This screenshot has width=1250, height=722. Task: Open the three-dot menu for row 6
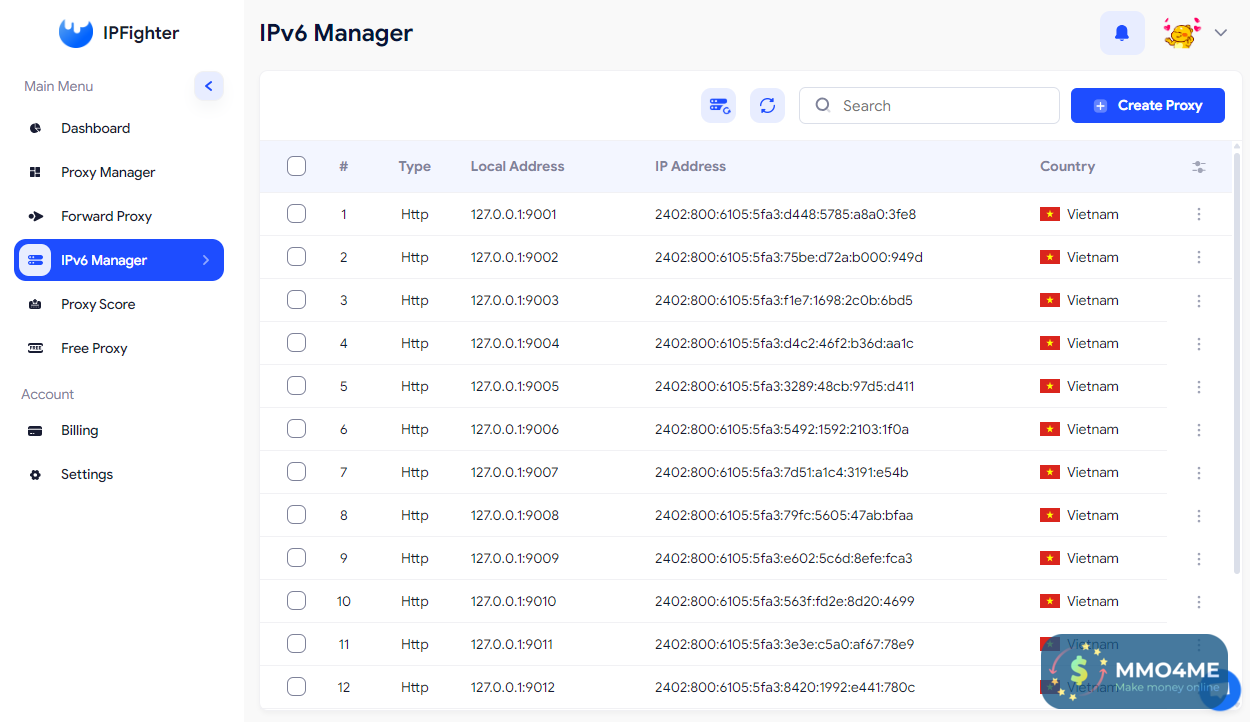click(1199, 429)
